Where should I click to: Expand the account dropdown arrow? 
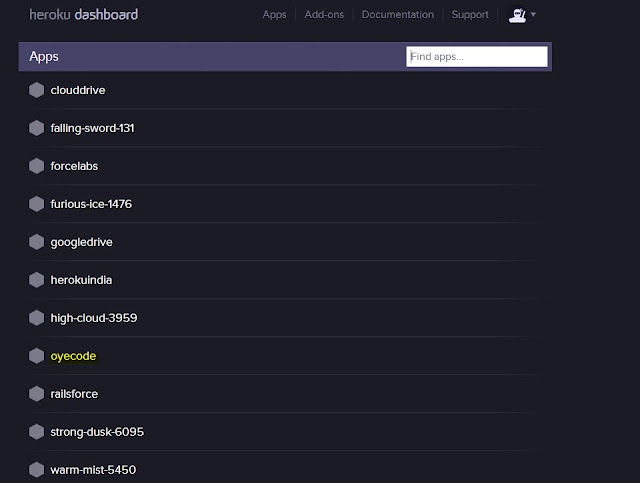tap(533, 15)
